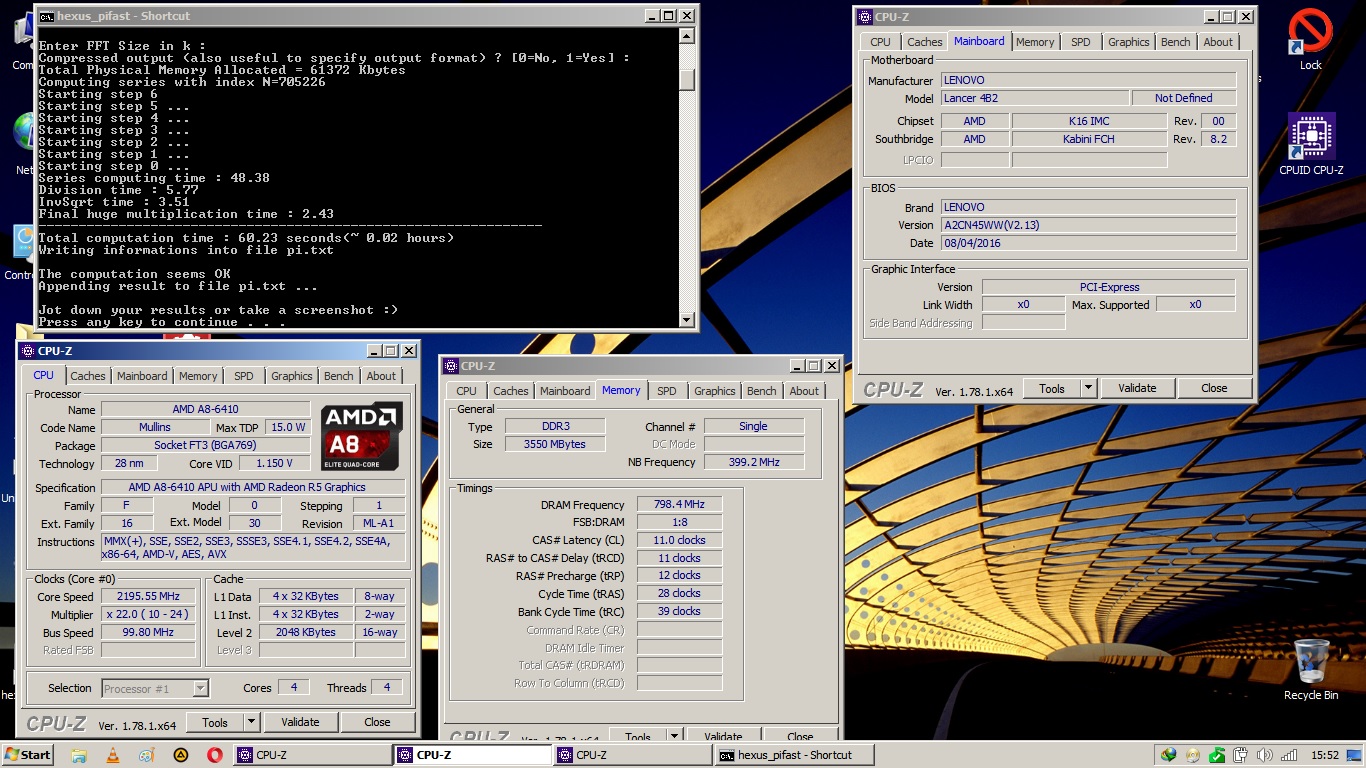Click the green checkmark tray icon

[x=1216, y=755]
